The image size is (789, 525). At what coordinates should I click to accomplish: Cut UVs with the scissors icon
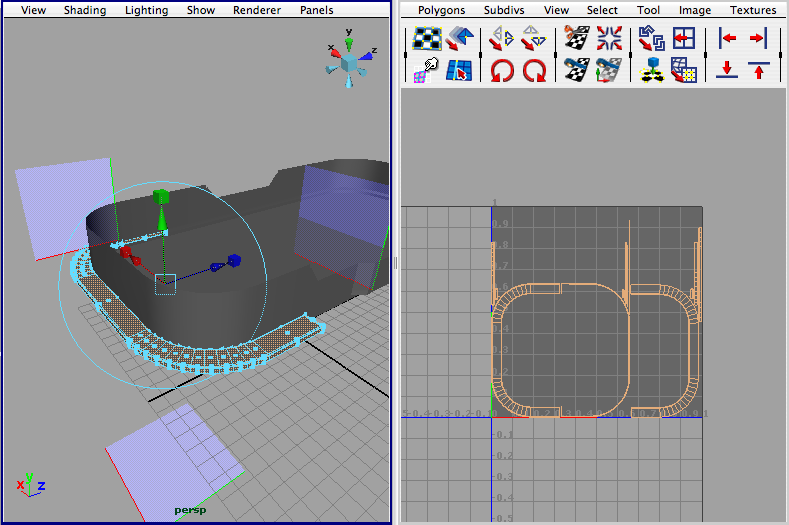click(577, 38)
